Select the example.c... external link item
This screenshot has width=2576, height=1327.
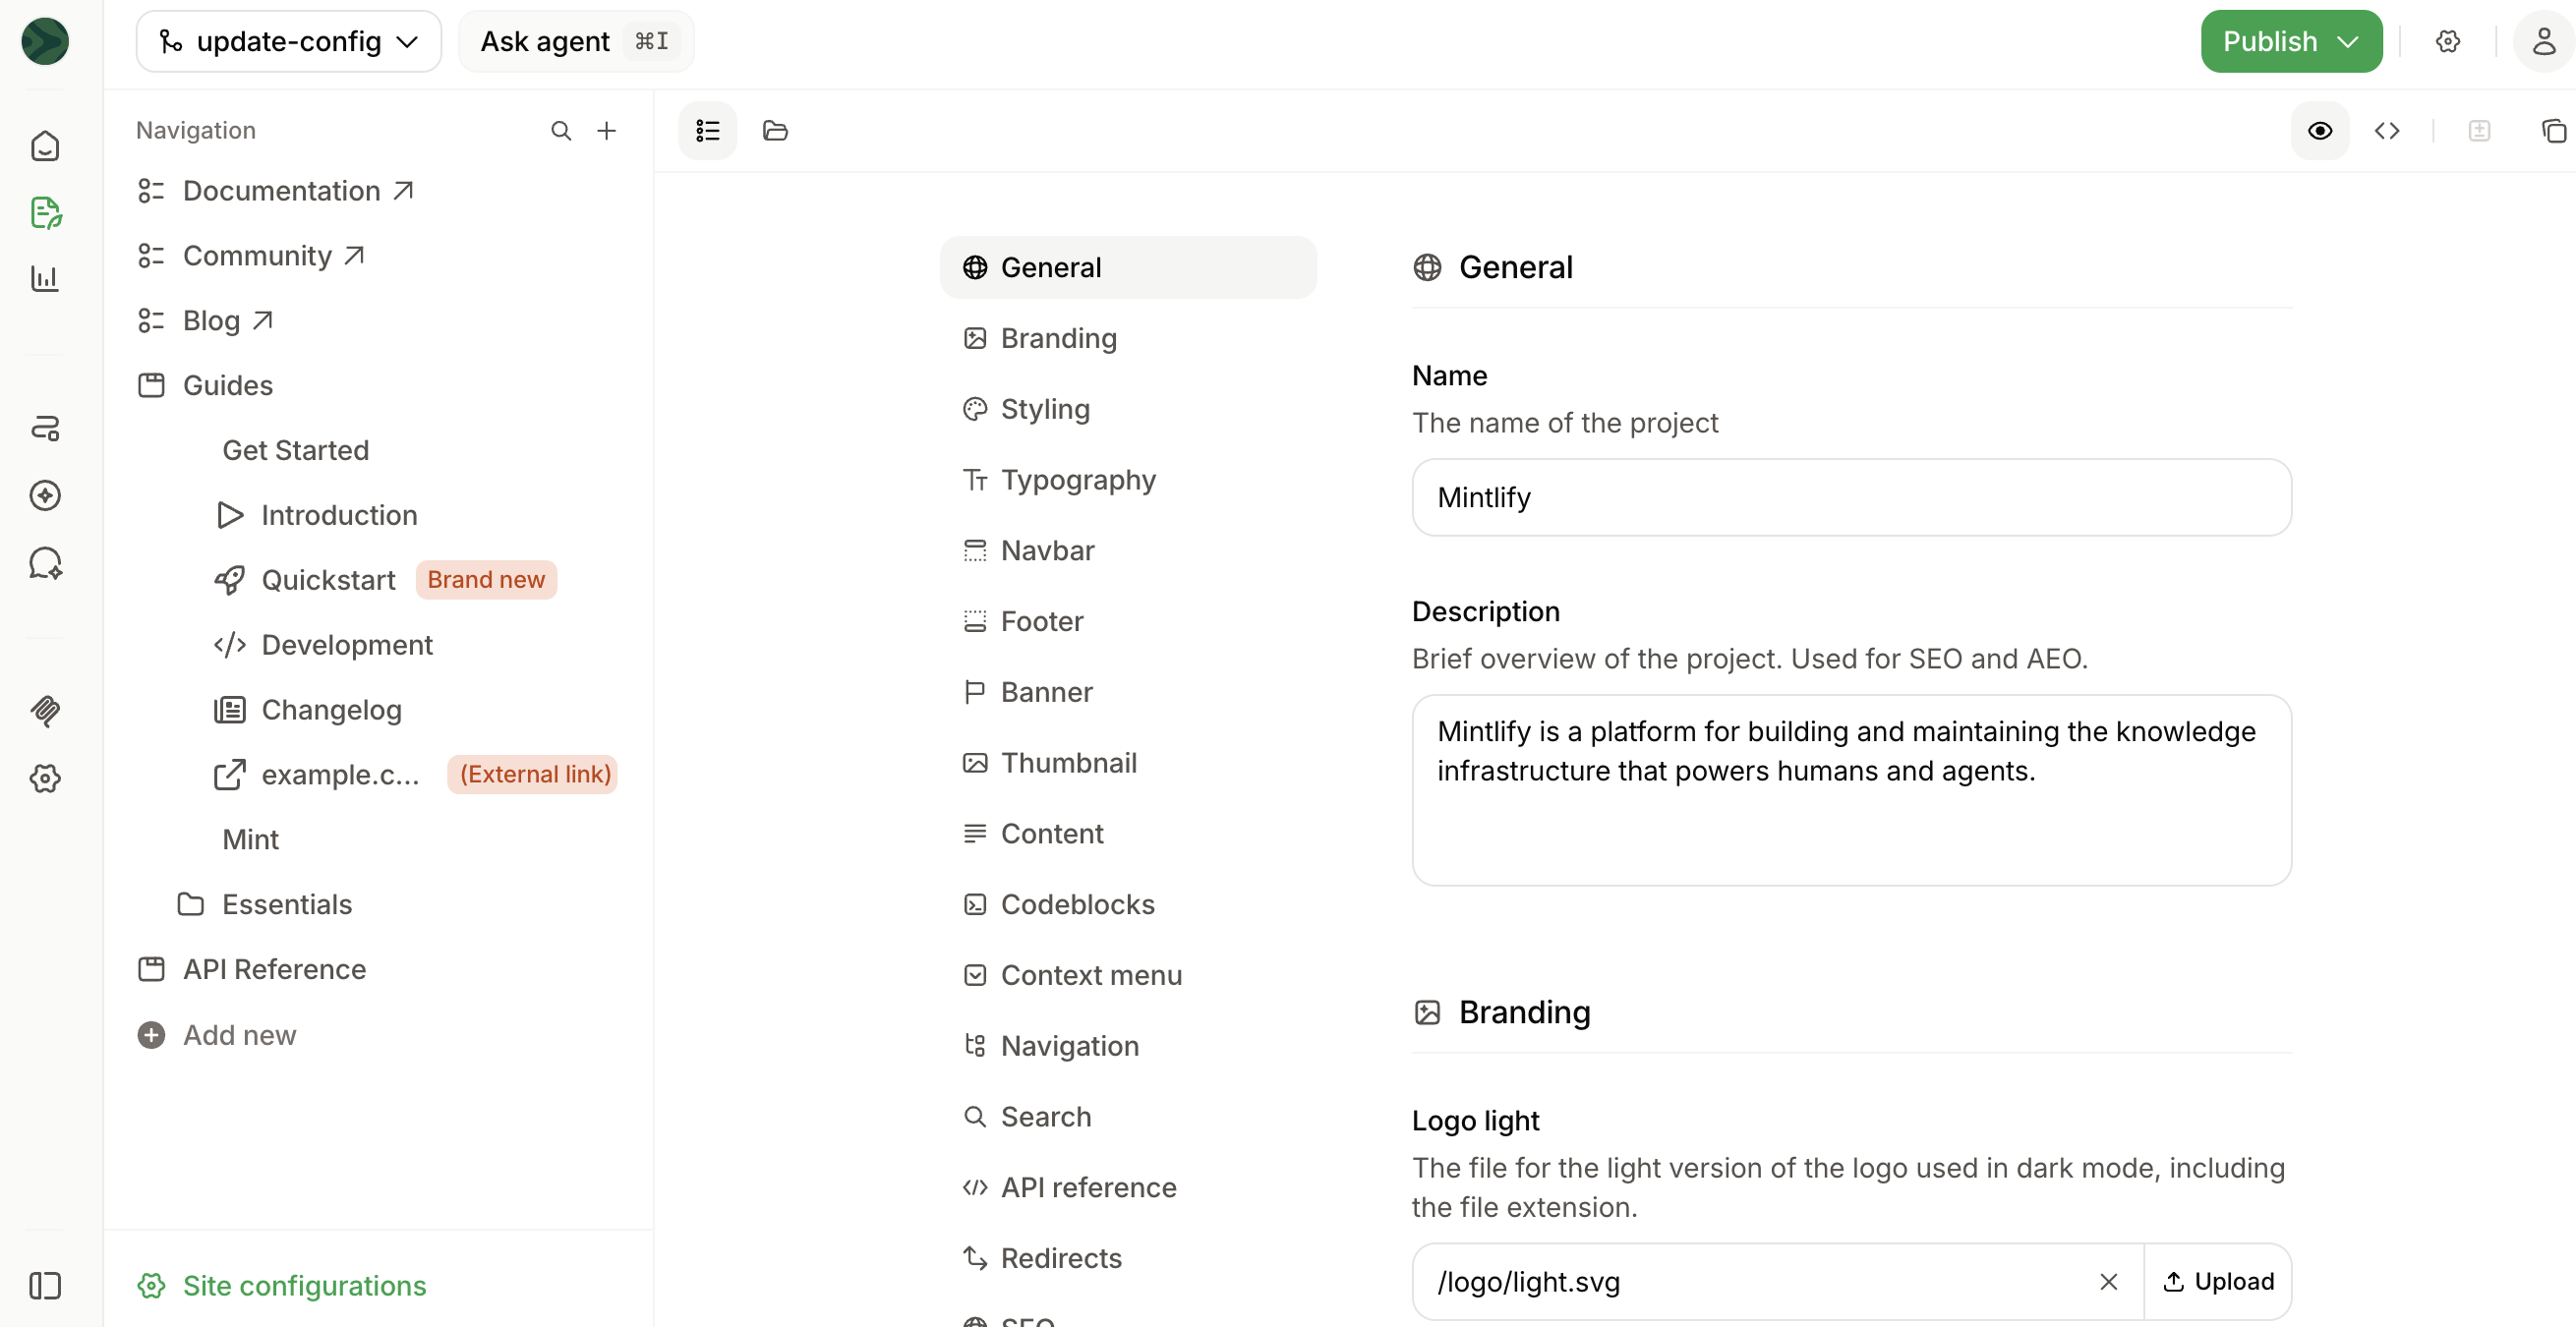[316, 775]
